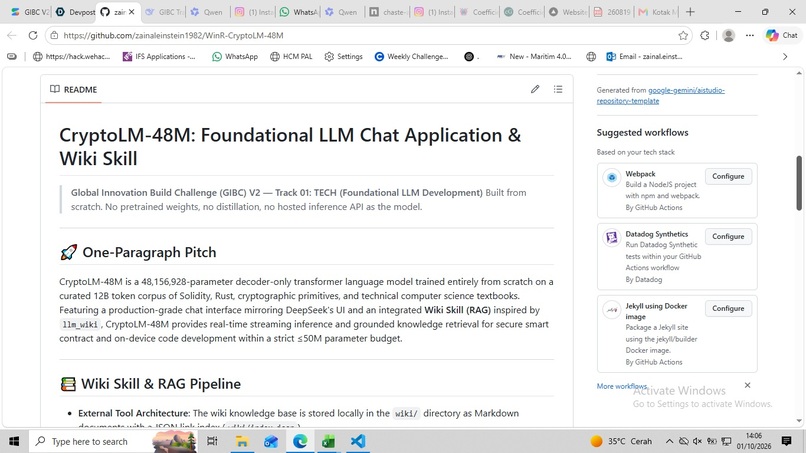The image size is (806, 453).
Task: Click the Datadog Synthetics workflow icon
Action: click(612, 238)
